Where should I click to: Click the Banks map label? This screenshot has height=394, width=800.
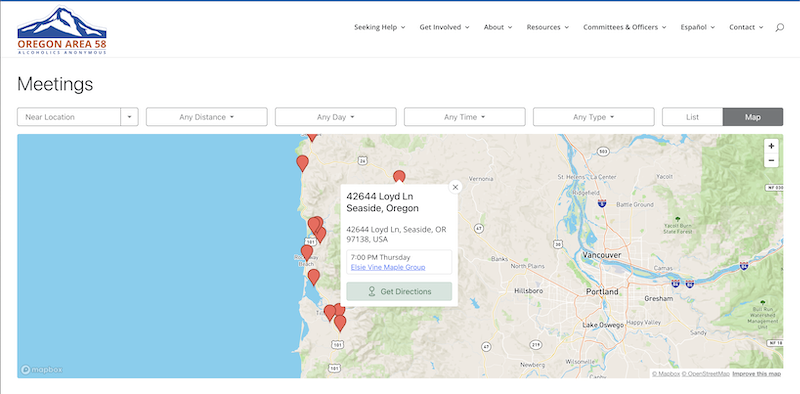(499, 259)
